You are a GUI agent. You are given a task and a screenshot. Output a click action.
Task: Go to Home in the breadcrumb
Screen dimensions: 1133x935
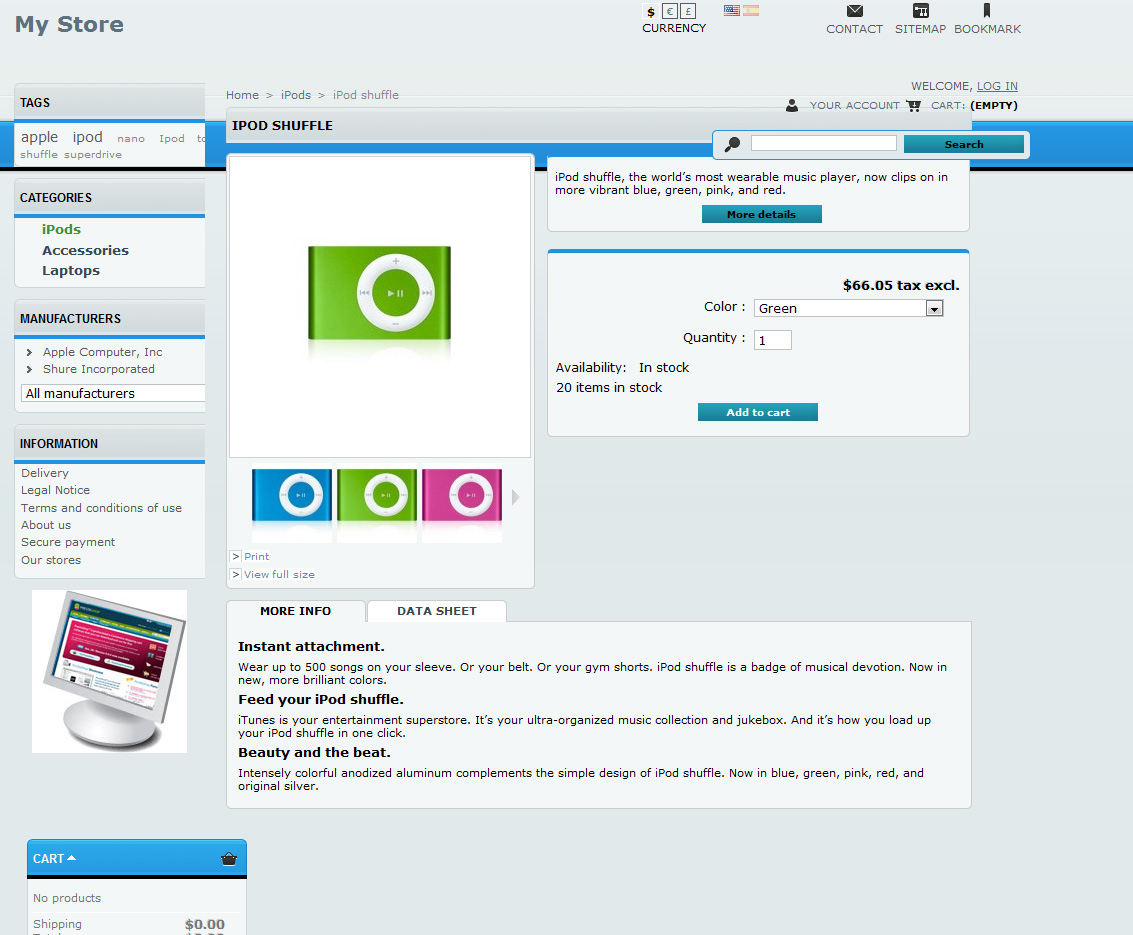[x=242, y=95]
